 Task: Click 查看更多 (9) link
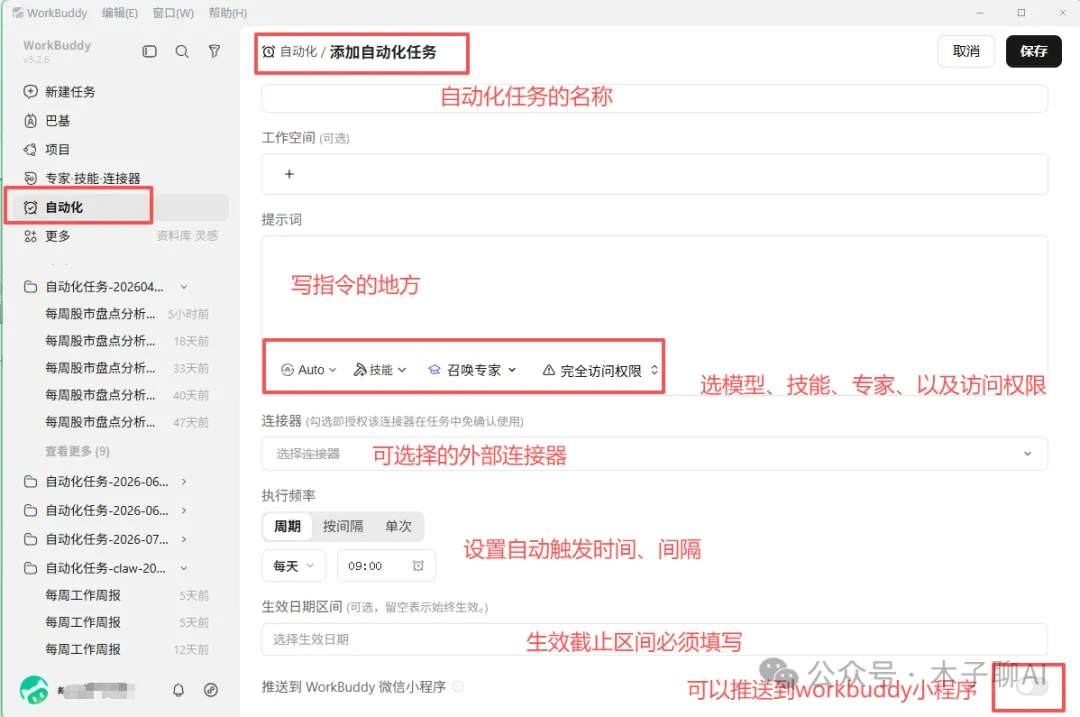point(77,451)
